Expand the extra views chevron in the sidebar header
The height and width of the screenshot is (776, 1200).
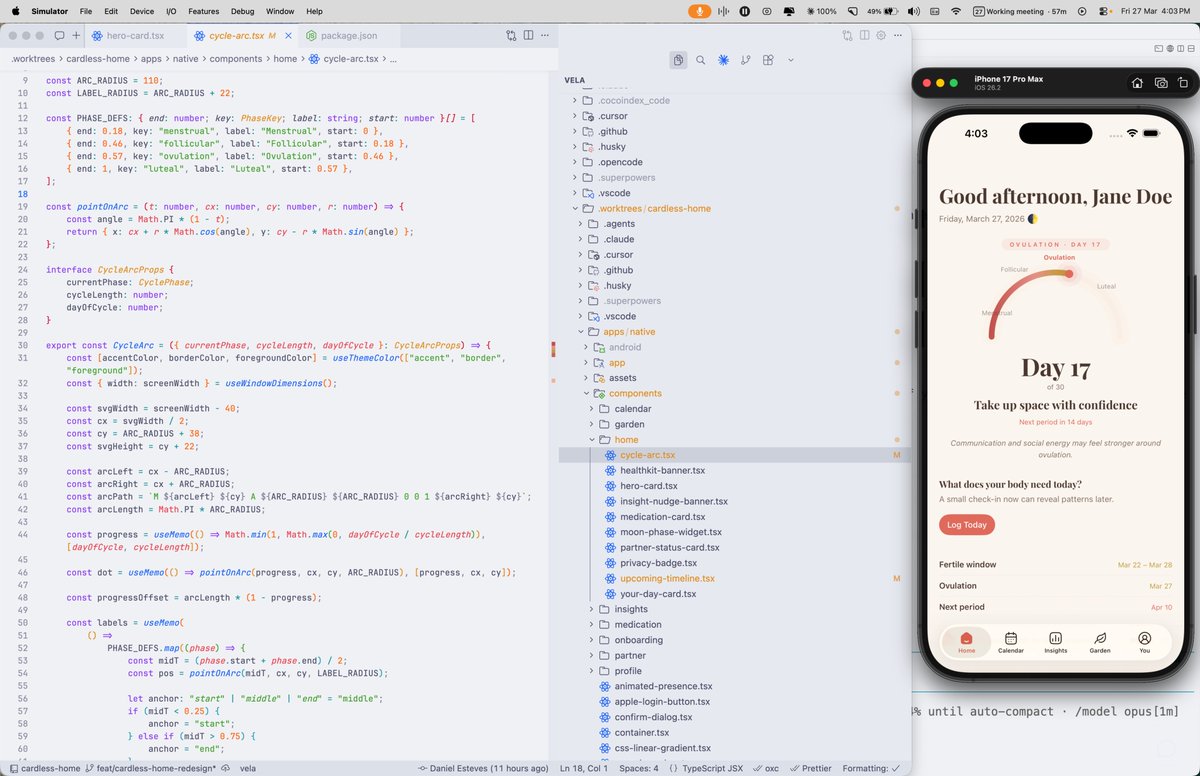791,60
